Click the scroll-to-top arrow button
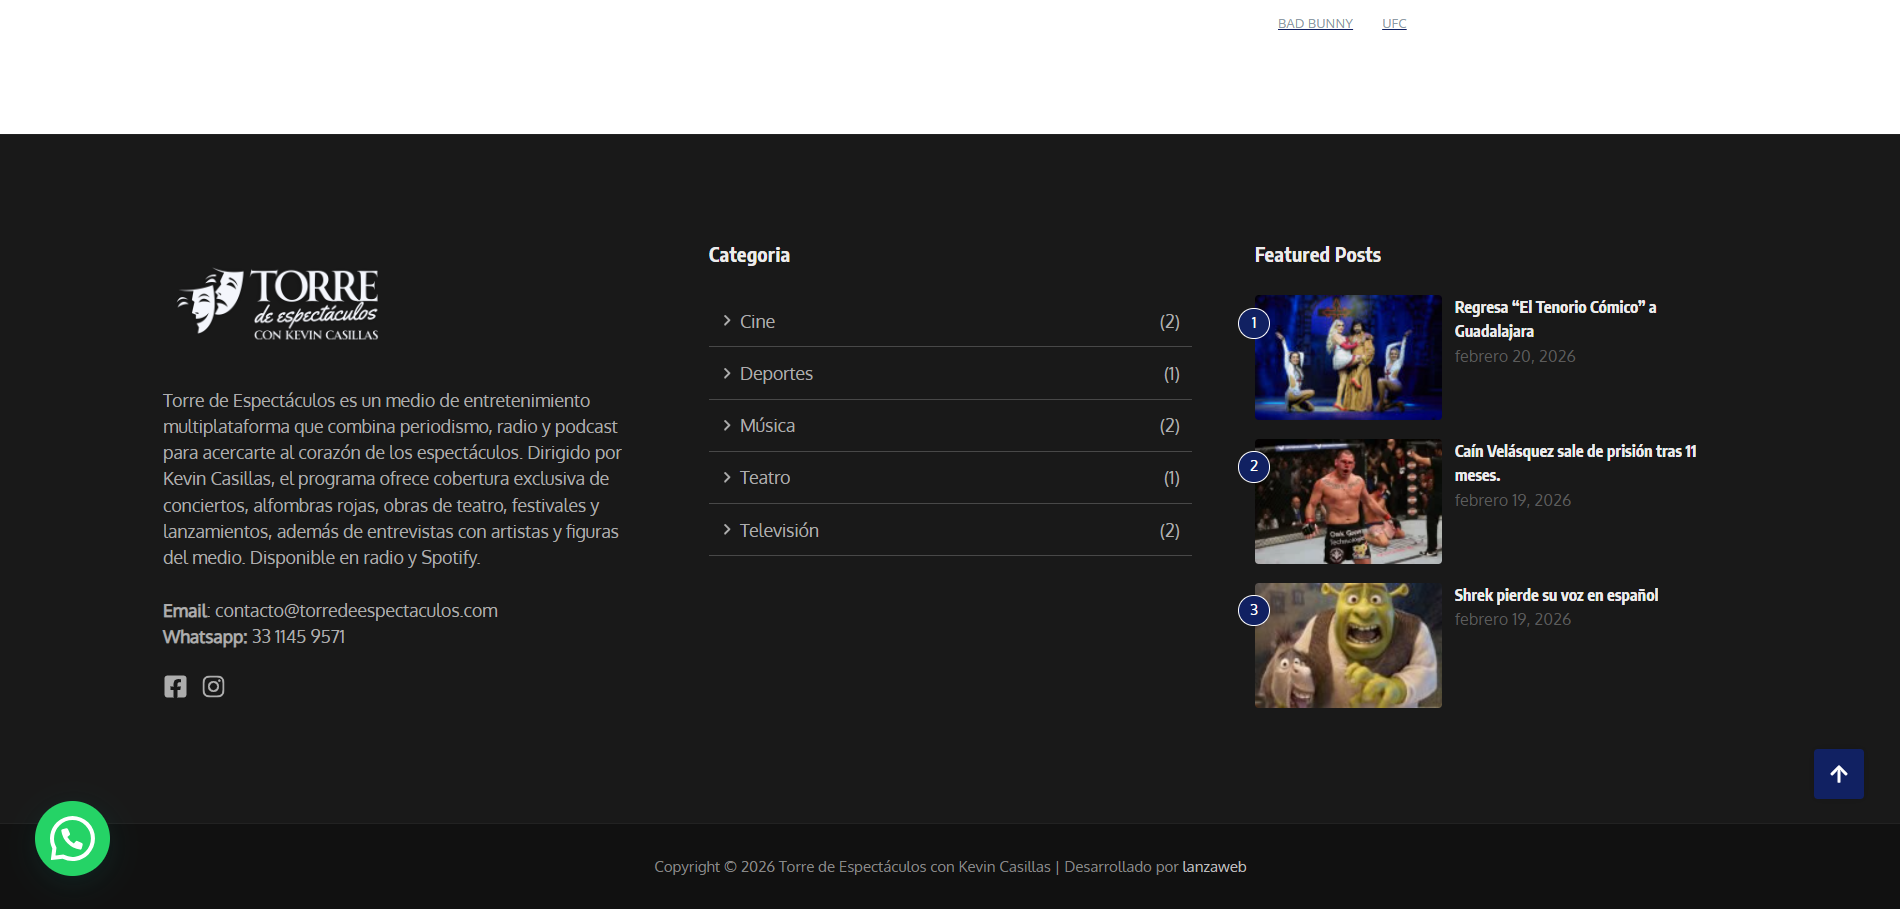This screenshot has width=1900, height=909. (1838, 774)
